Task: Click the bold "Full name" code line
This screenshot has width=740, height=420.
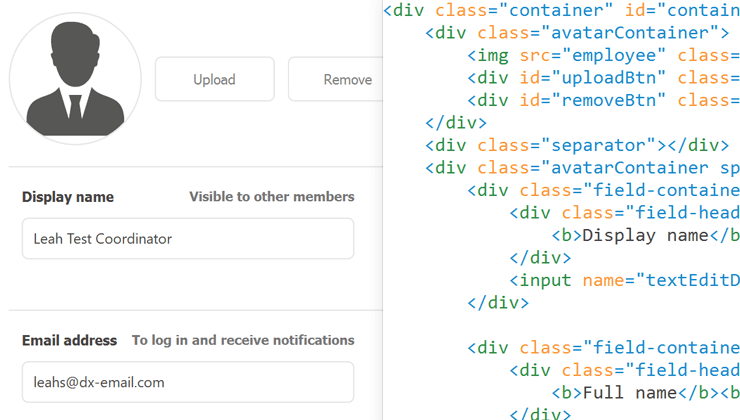Action: point(645,392)
